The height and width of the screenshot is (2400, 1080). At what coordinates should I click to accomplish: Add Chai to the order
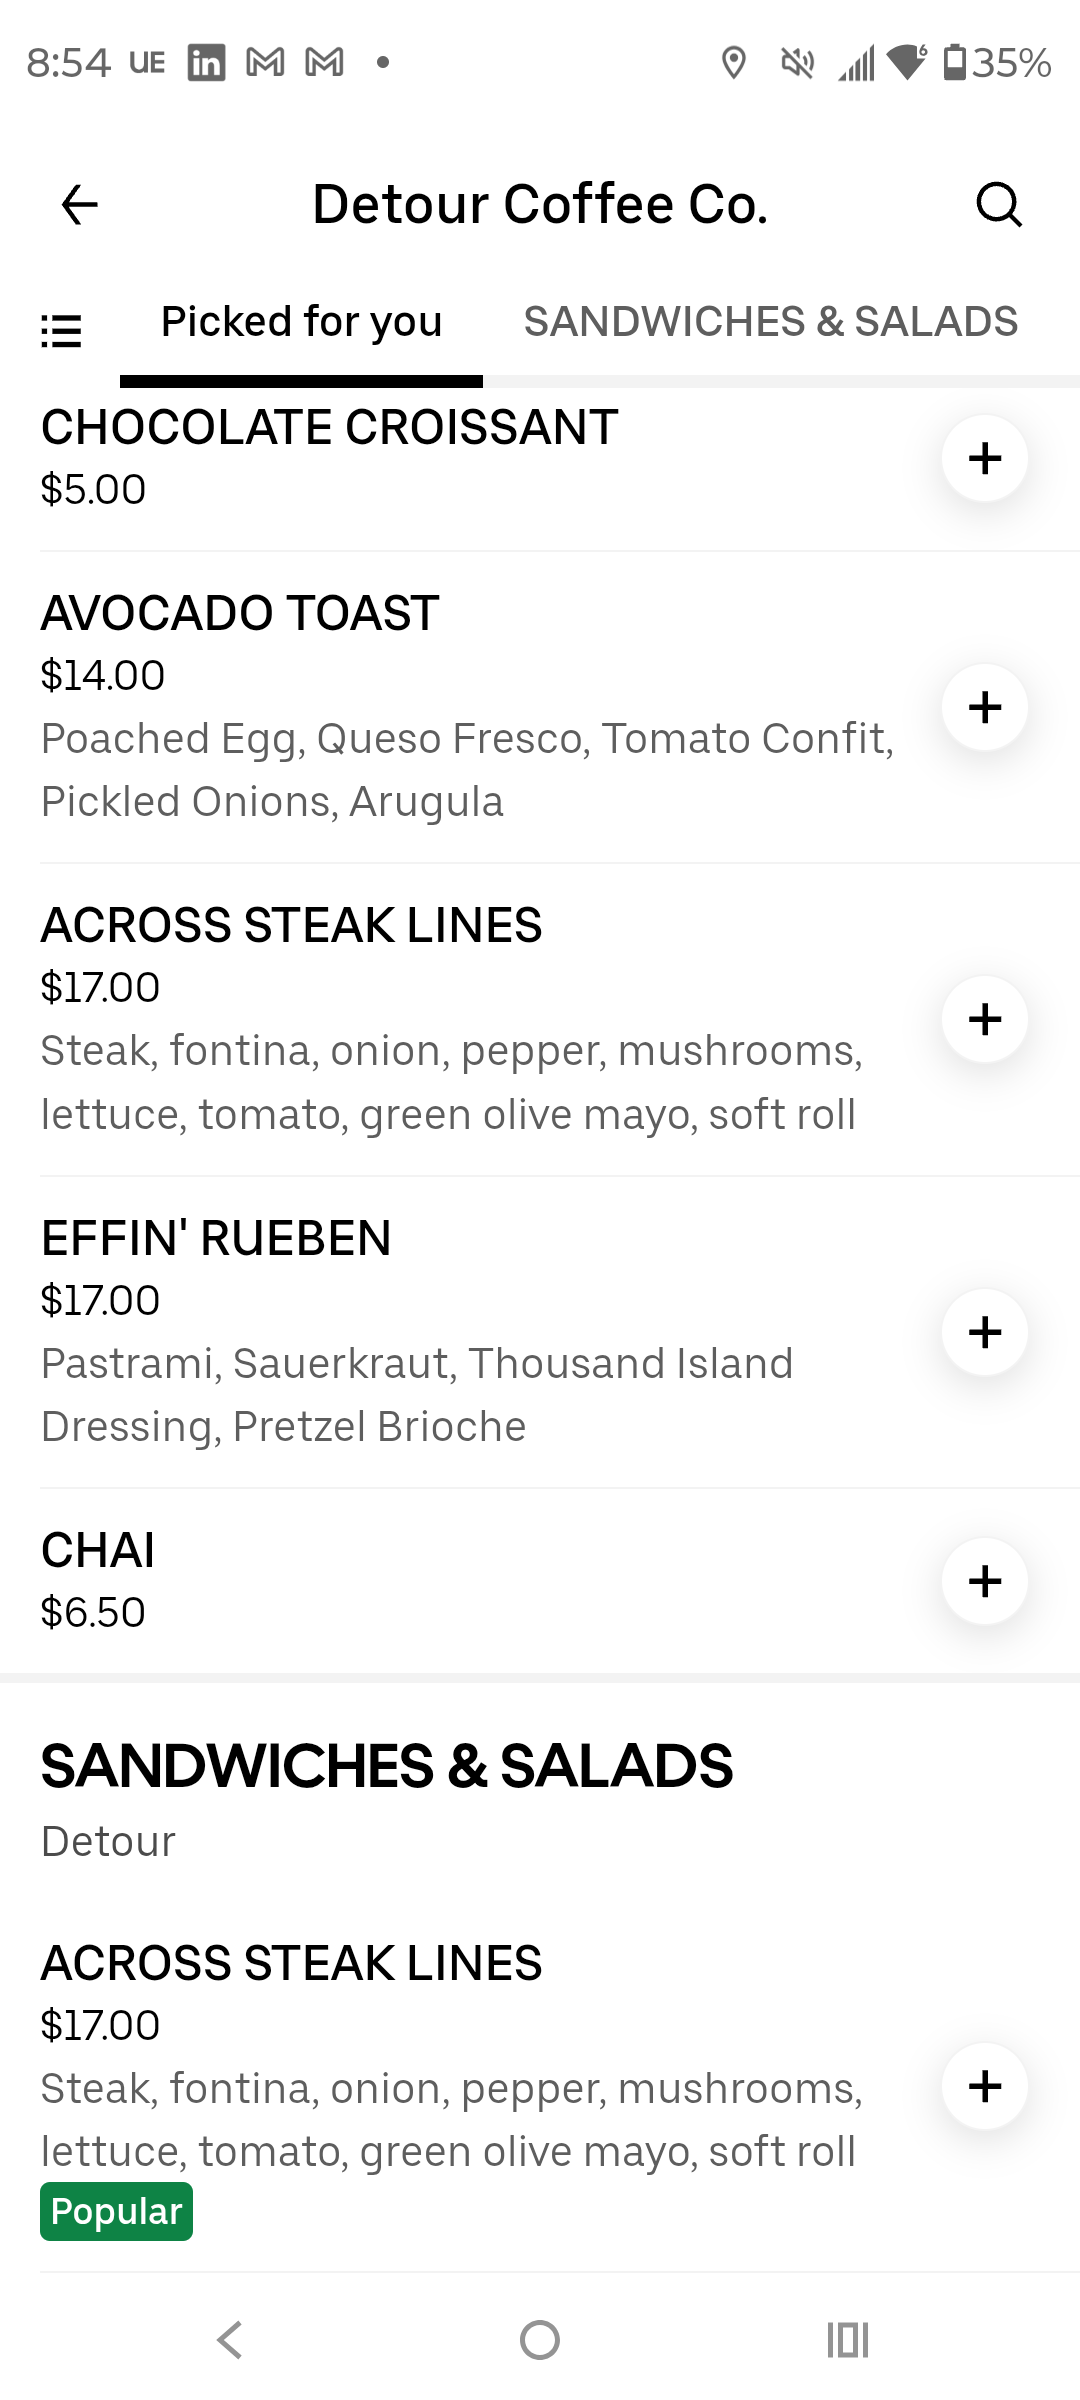point(985,1581)
